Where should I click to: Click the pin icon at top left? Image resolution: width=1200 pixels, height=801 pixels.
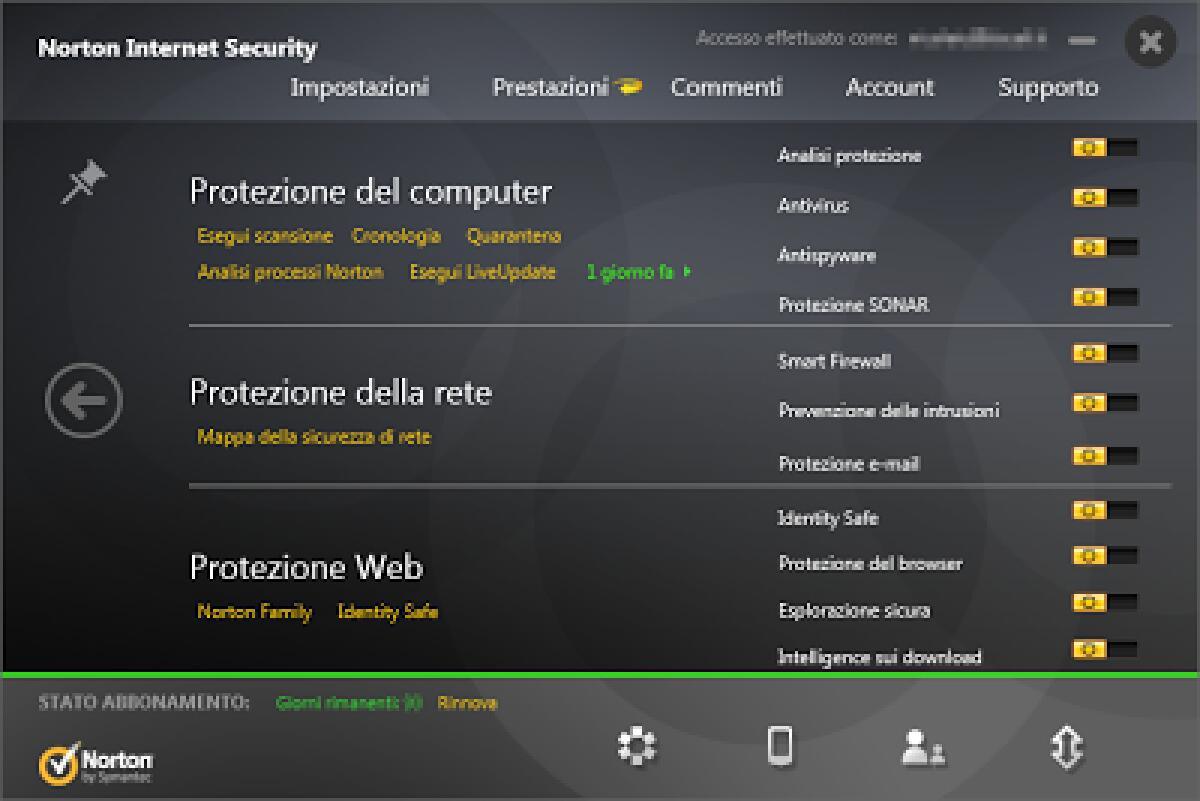[x=85, y=180]
